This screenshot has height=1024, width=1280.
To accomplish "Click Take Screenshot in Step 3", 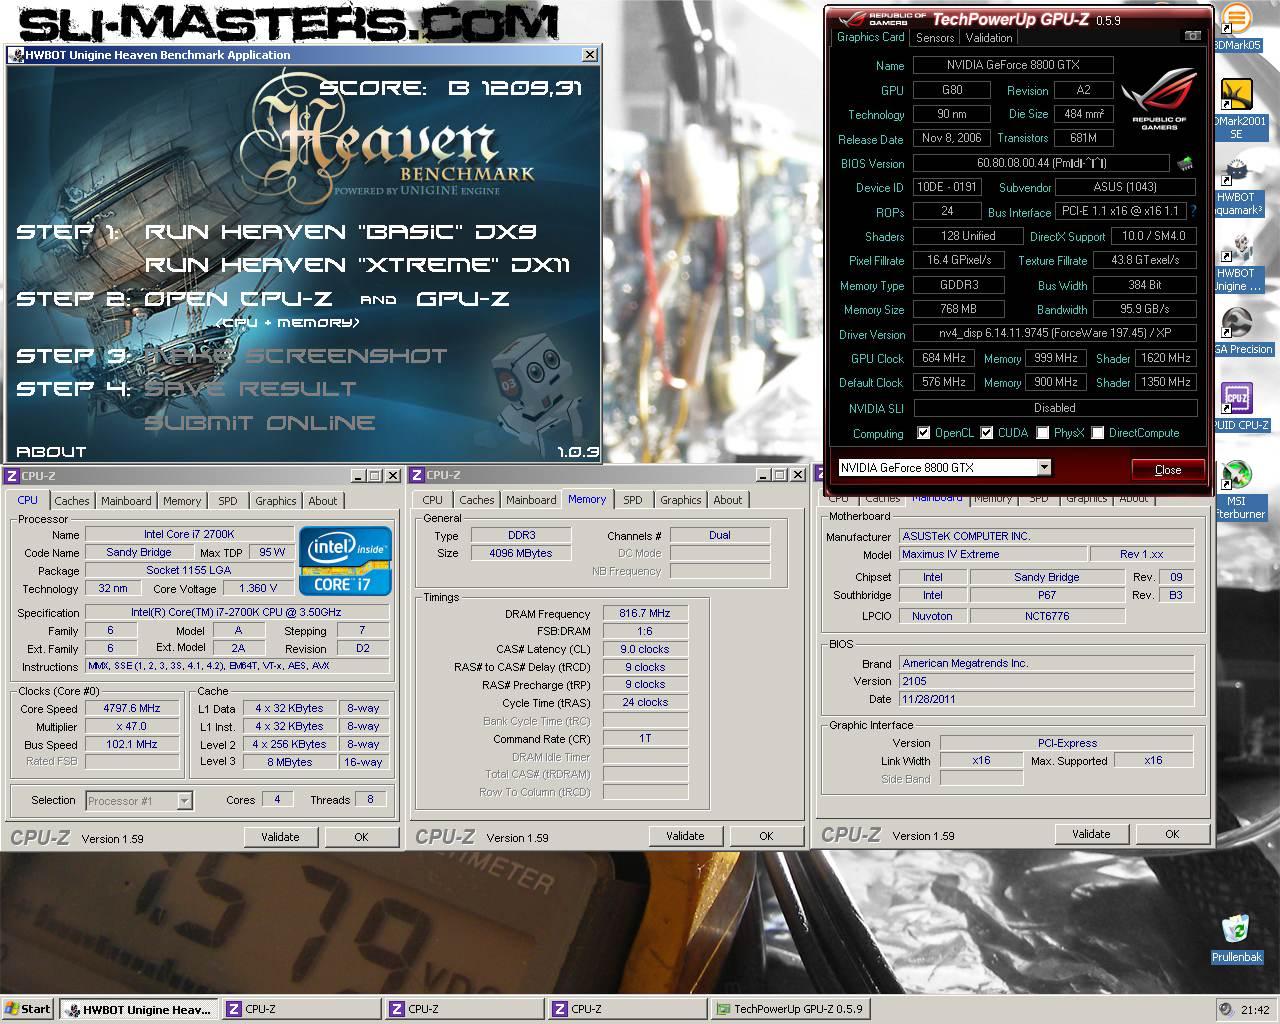I will pyautogui.click(x=296, y=356).
